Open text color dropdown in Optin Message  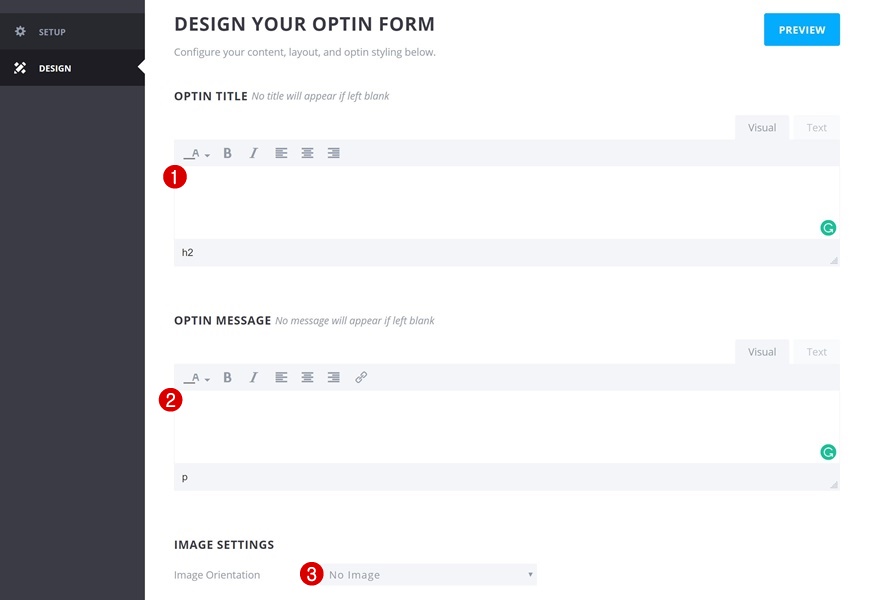tap(196, 379)
